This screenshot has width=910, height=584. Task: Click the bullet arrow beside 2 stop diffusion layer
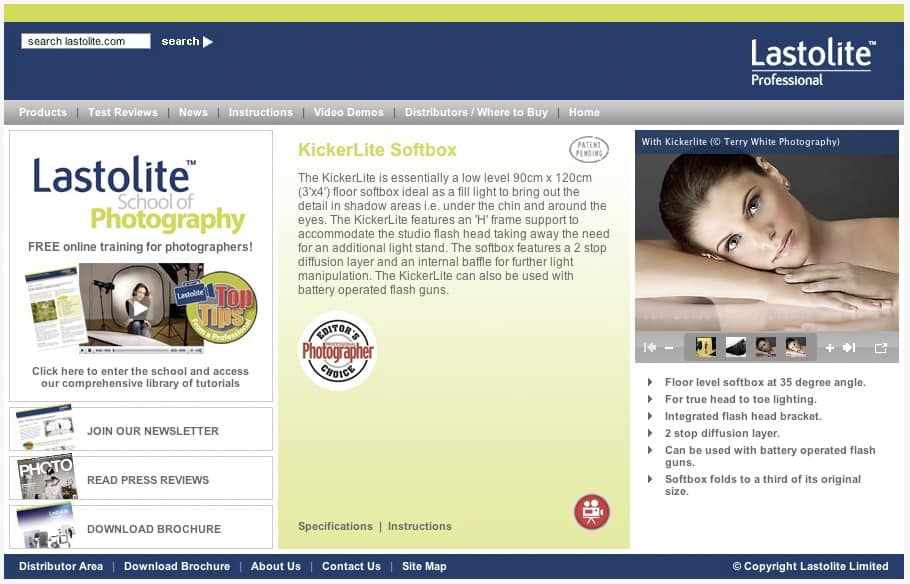650,432
